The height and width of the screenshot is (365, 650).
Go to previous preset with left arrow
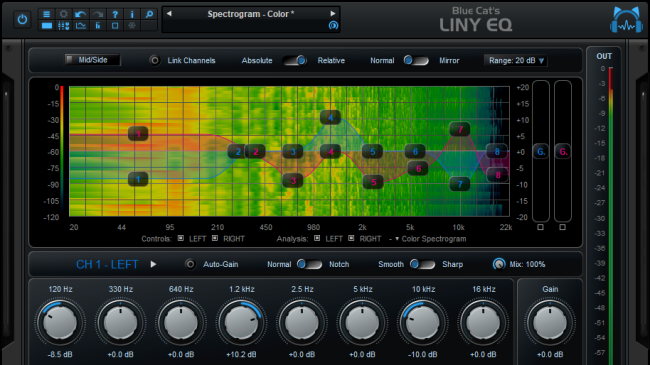click(x=169, y=14)
